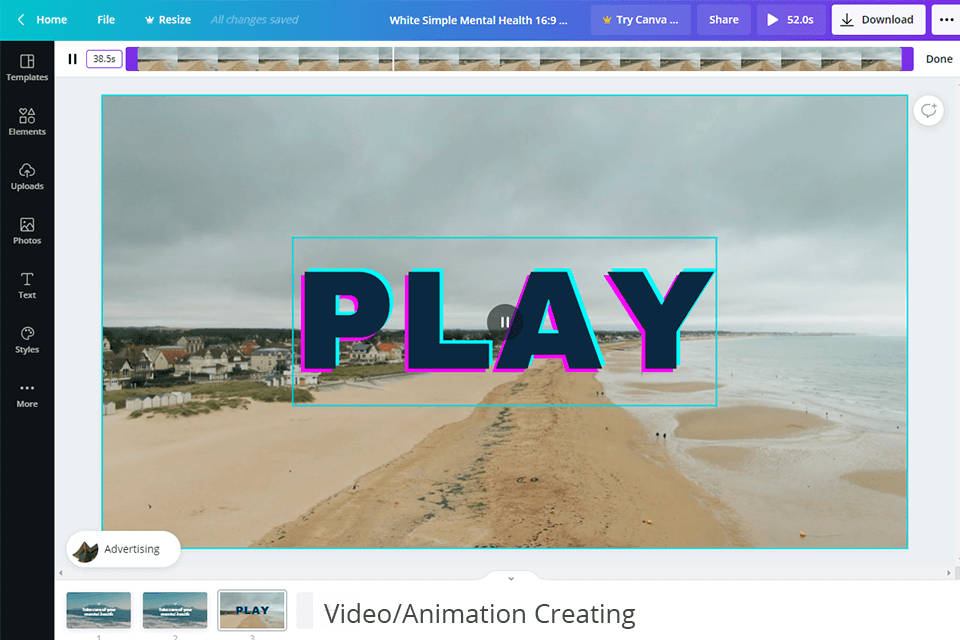Click the Try Canva Pro button
960x640 pixels.
(640, 20)
